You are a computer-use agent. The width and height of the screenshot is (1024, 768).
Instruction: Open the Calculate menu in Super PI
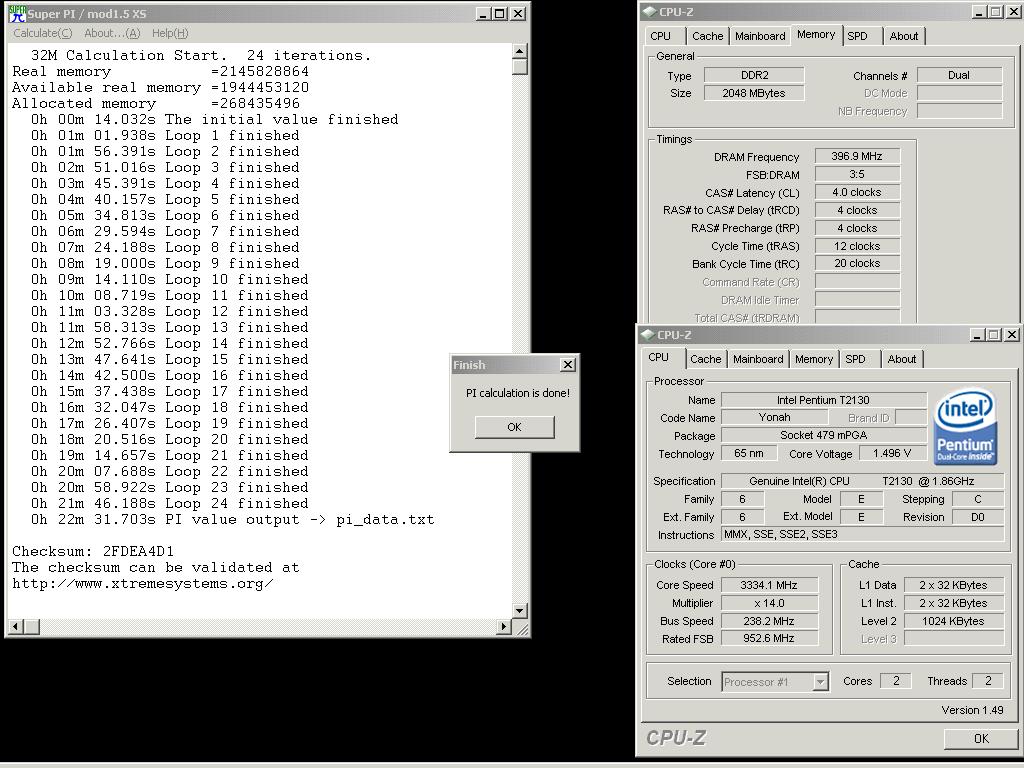(42, 33)
